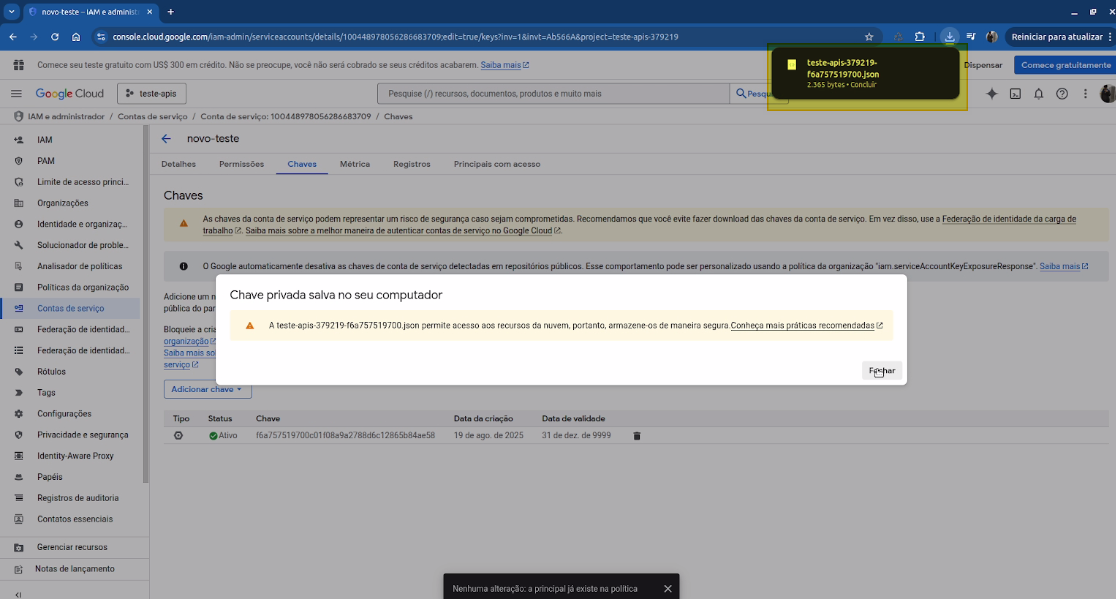The width and height of the screenshot is (1116, 599).
Task: Select the Chaves tab
Action: pos(302,164)
